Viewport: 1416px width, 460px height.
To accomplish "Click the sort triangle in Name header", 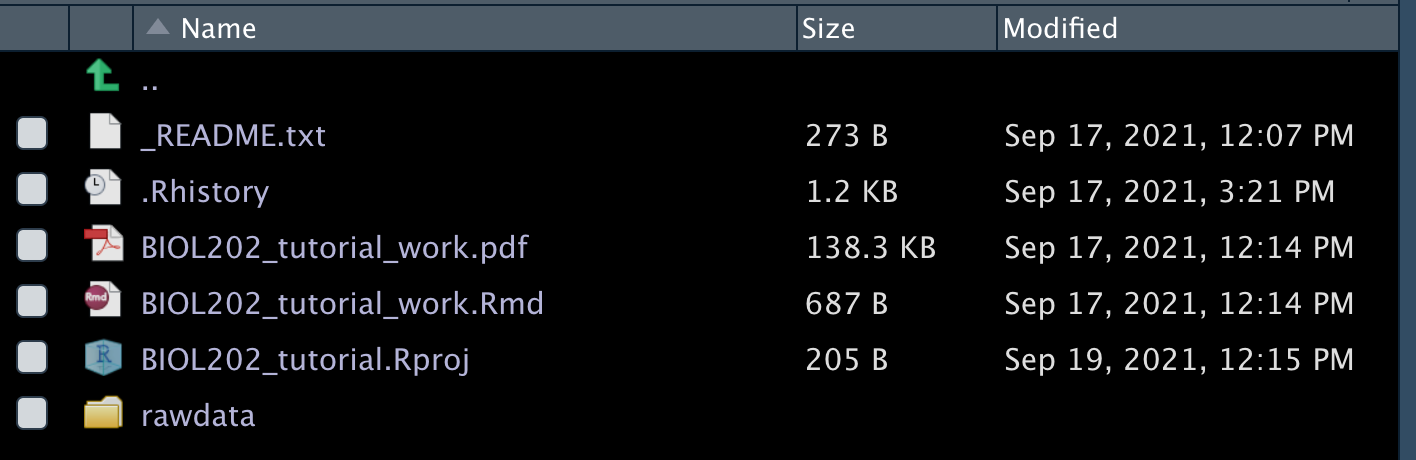I will (x=158, y=27).
